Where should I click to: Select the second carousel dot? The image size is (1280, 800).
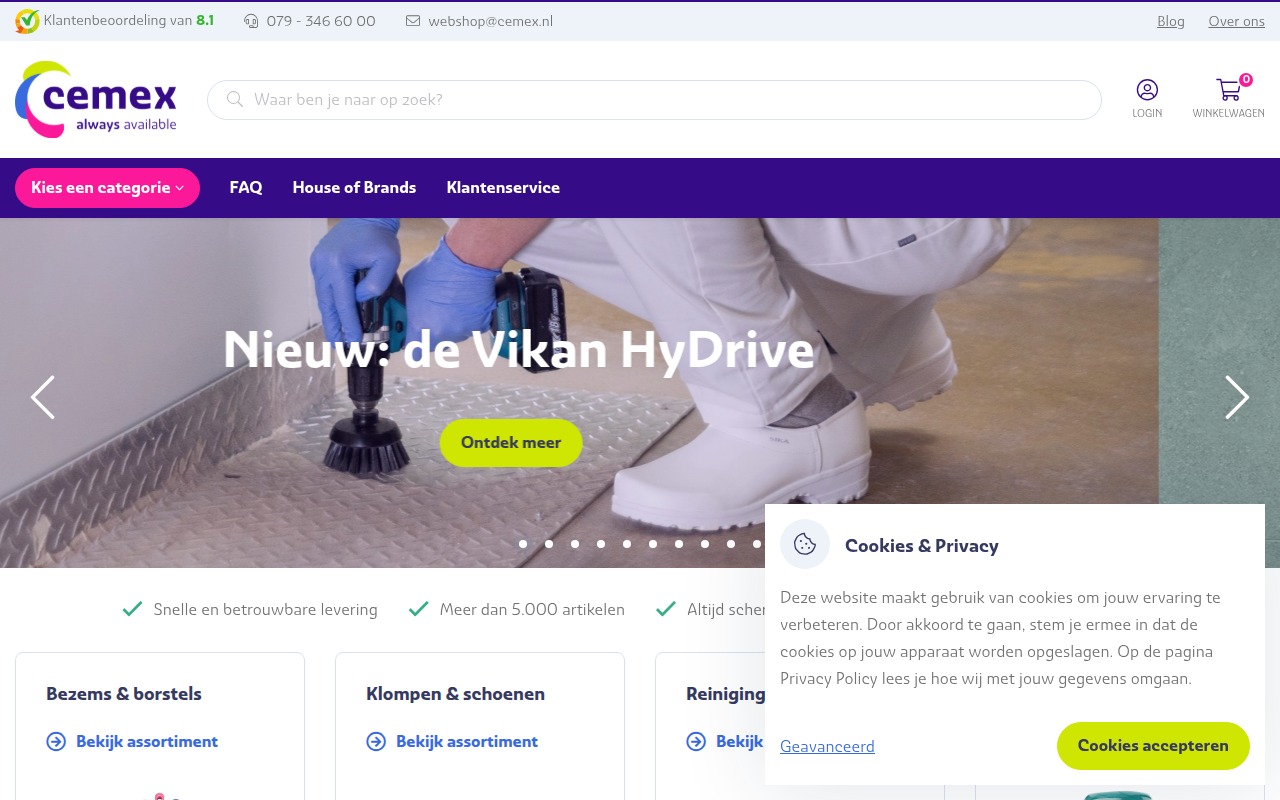(549, 544)
